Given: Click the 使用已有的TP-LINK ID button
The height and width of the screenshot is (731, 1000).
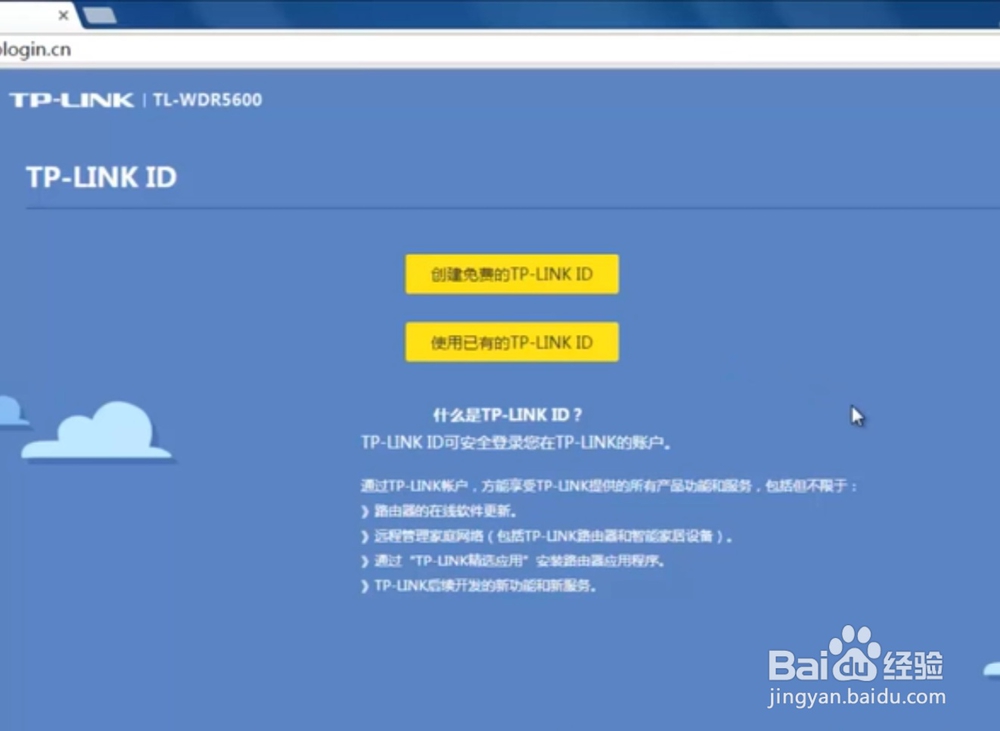Looking at the screenshot, I should (x=511, y=342).
